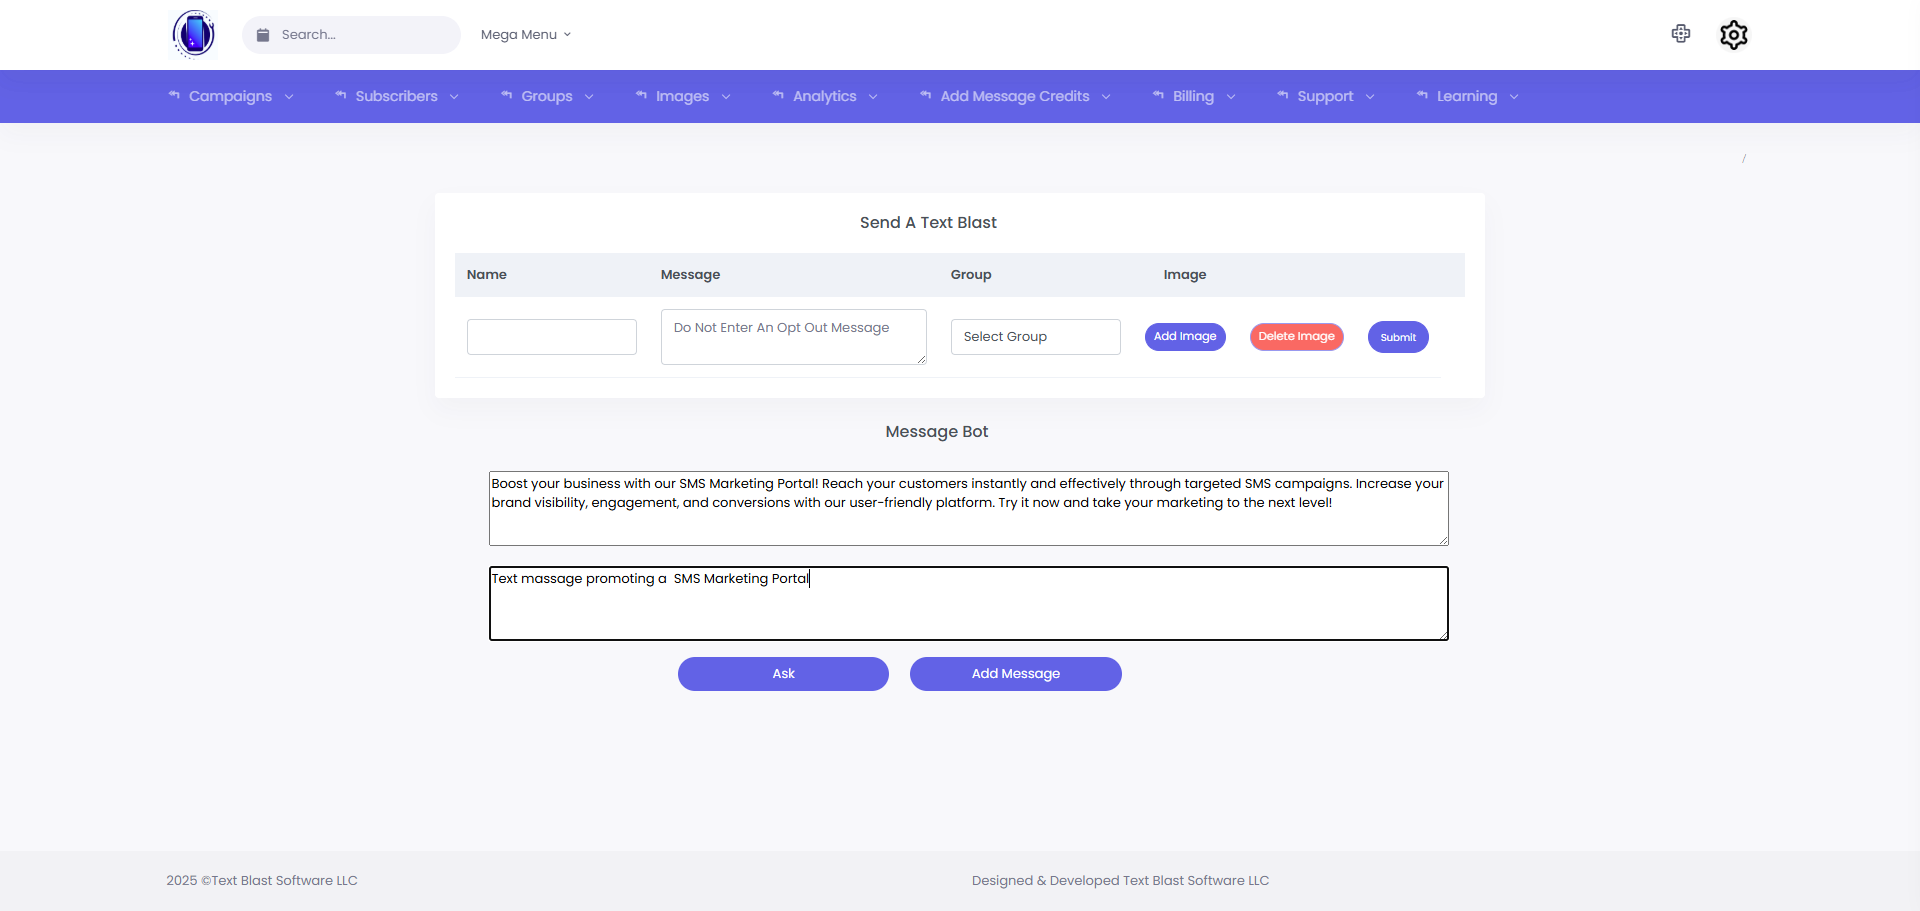The width and height of the screenshot is (1920, 911).
Task: Expand the Billing chevron
Action: 1231,97
